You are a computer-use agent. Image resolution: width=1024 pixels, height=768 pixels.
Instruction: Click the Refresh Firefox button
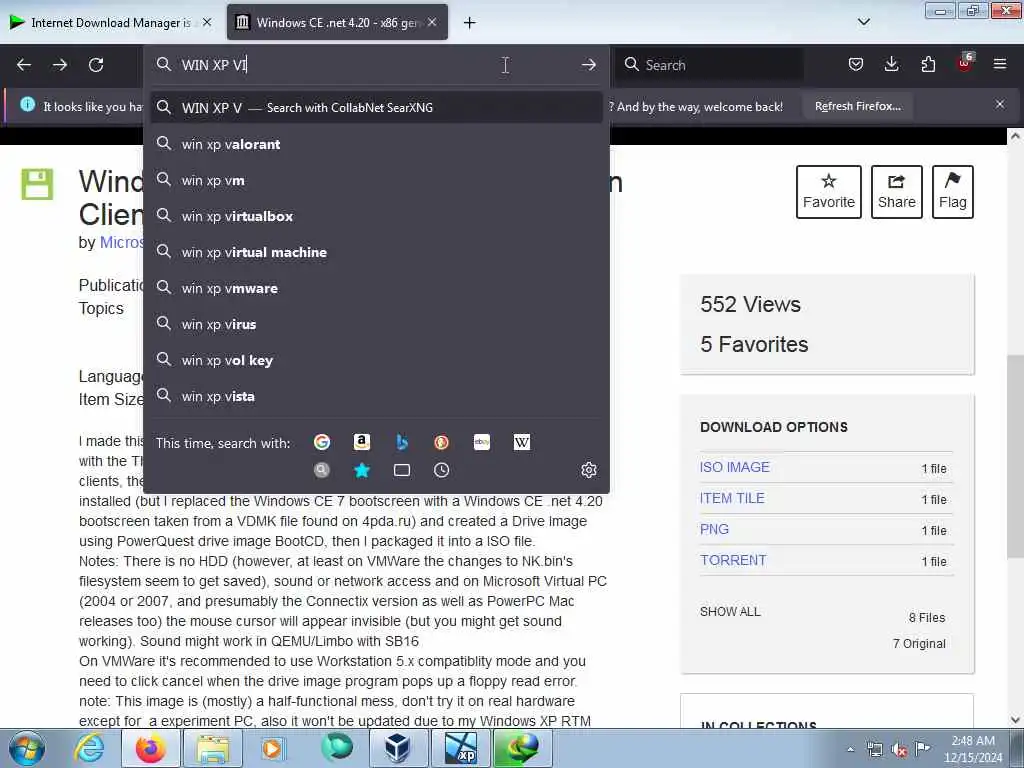[x=857, y=106]
